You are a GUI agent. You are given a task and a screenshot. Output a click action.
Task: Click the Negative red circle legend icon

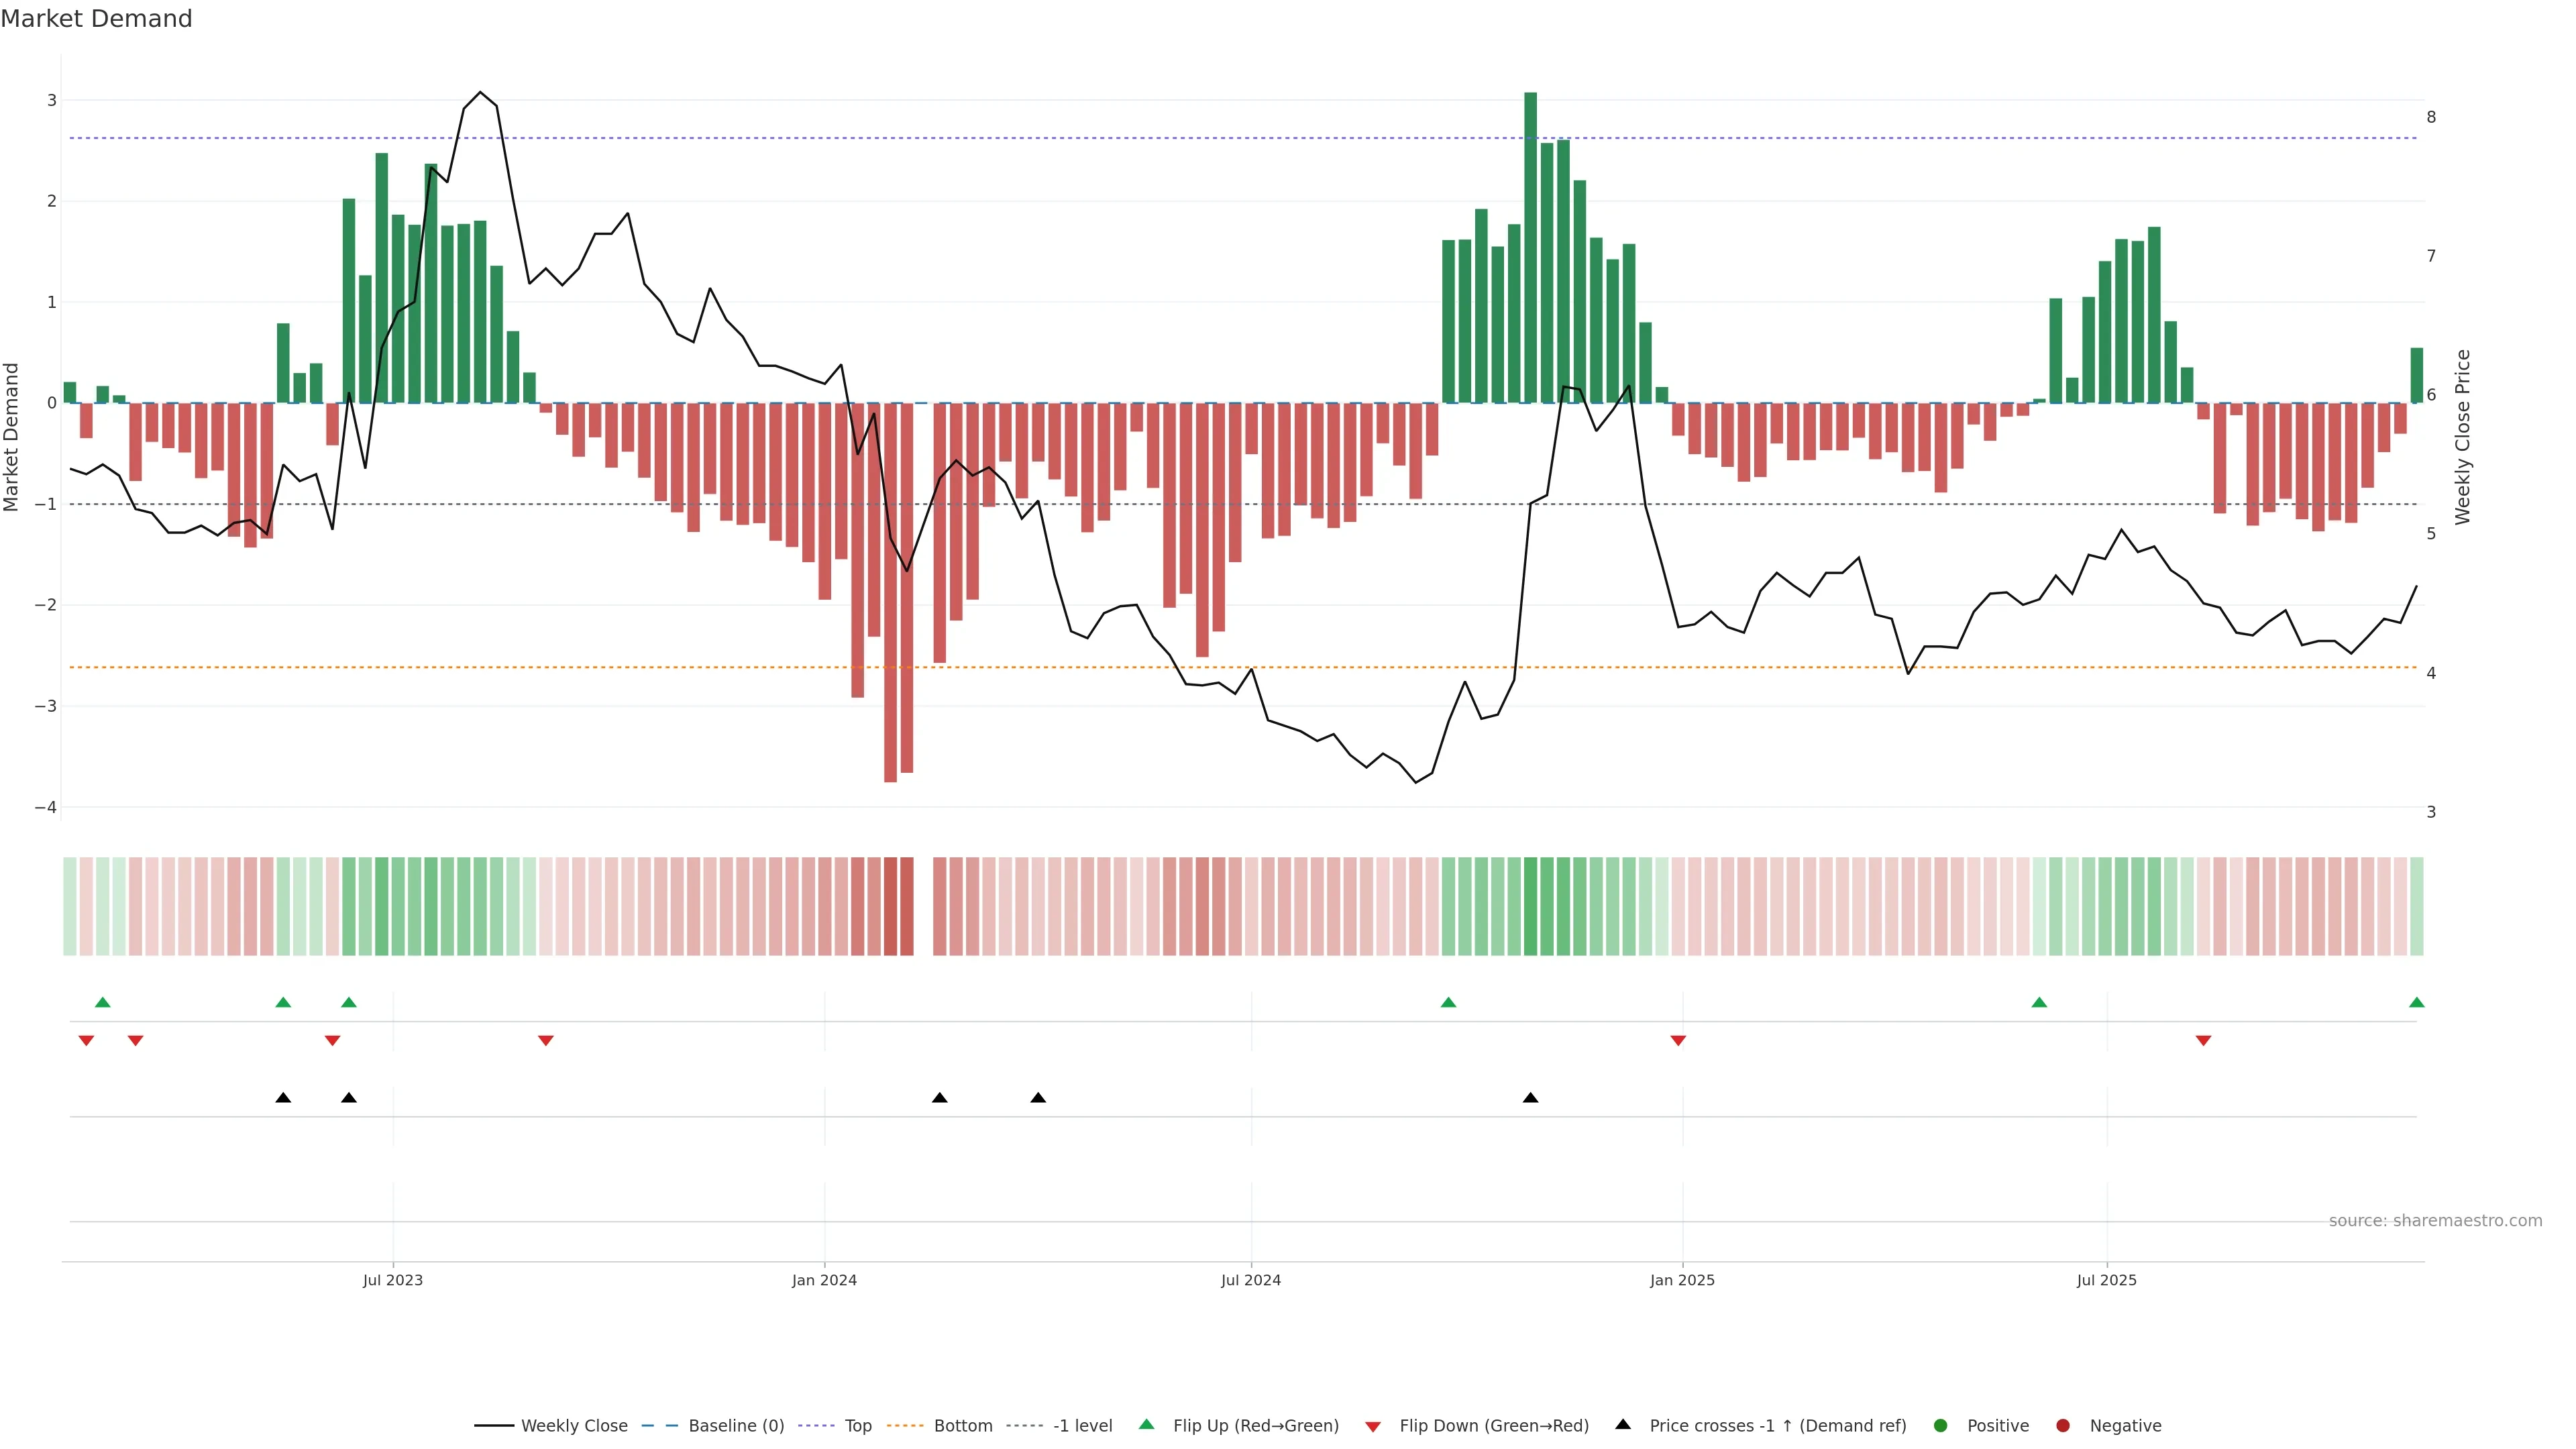pos(2063,1426)
